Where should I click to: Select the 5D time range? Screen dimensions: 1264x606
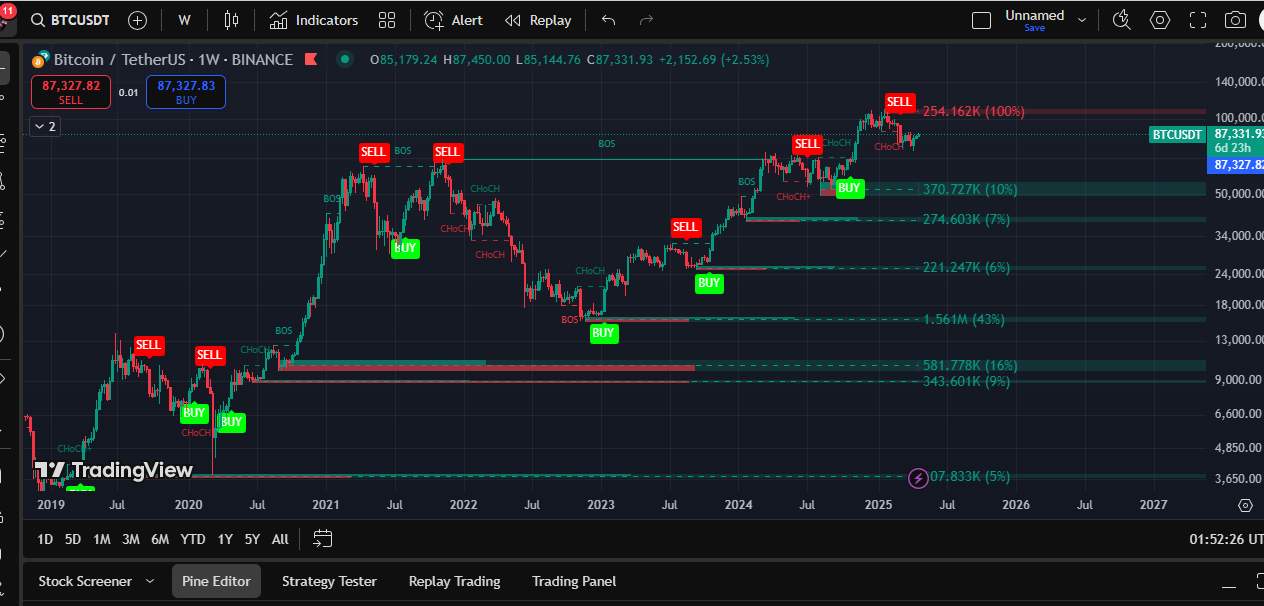pos(73,539)
